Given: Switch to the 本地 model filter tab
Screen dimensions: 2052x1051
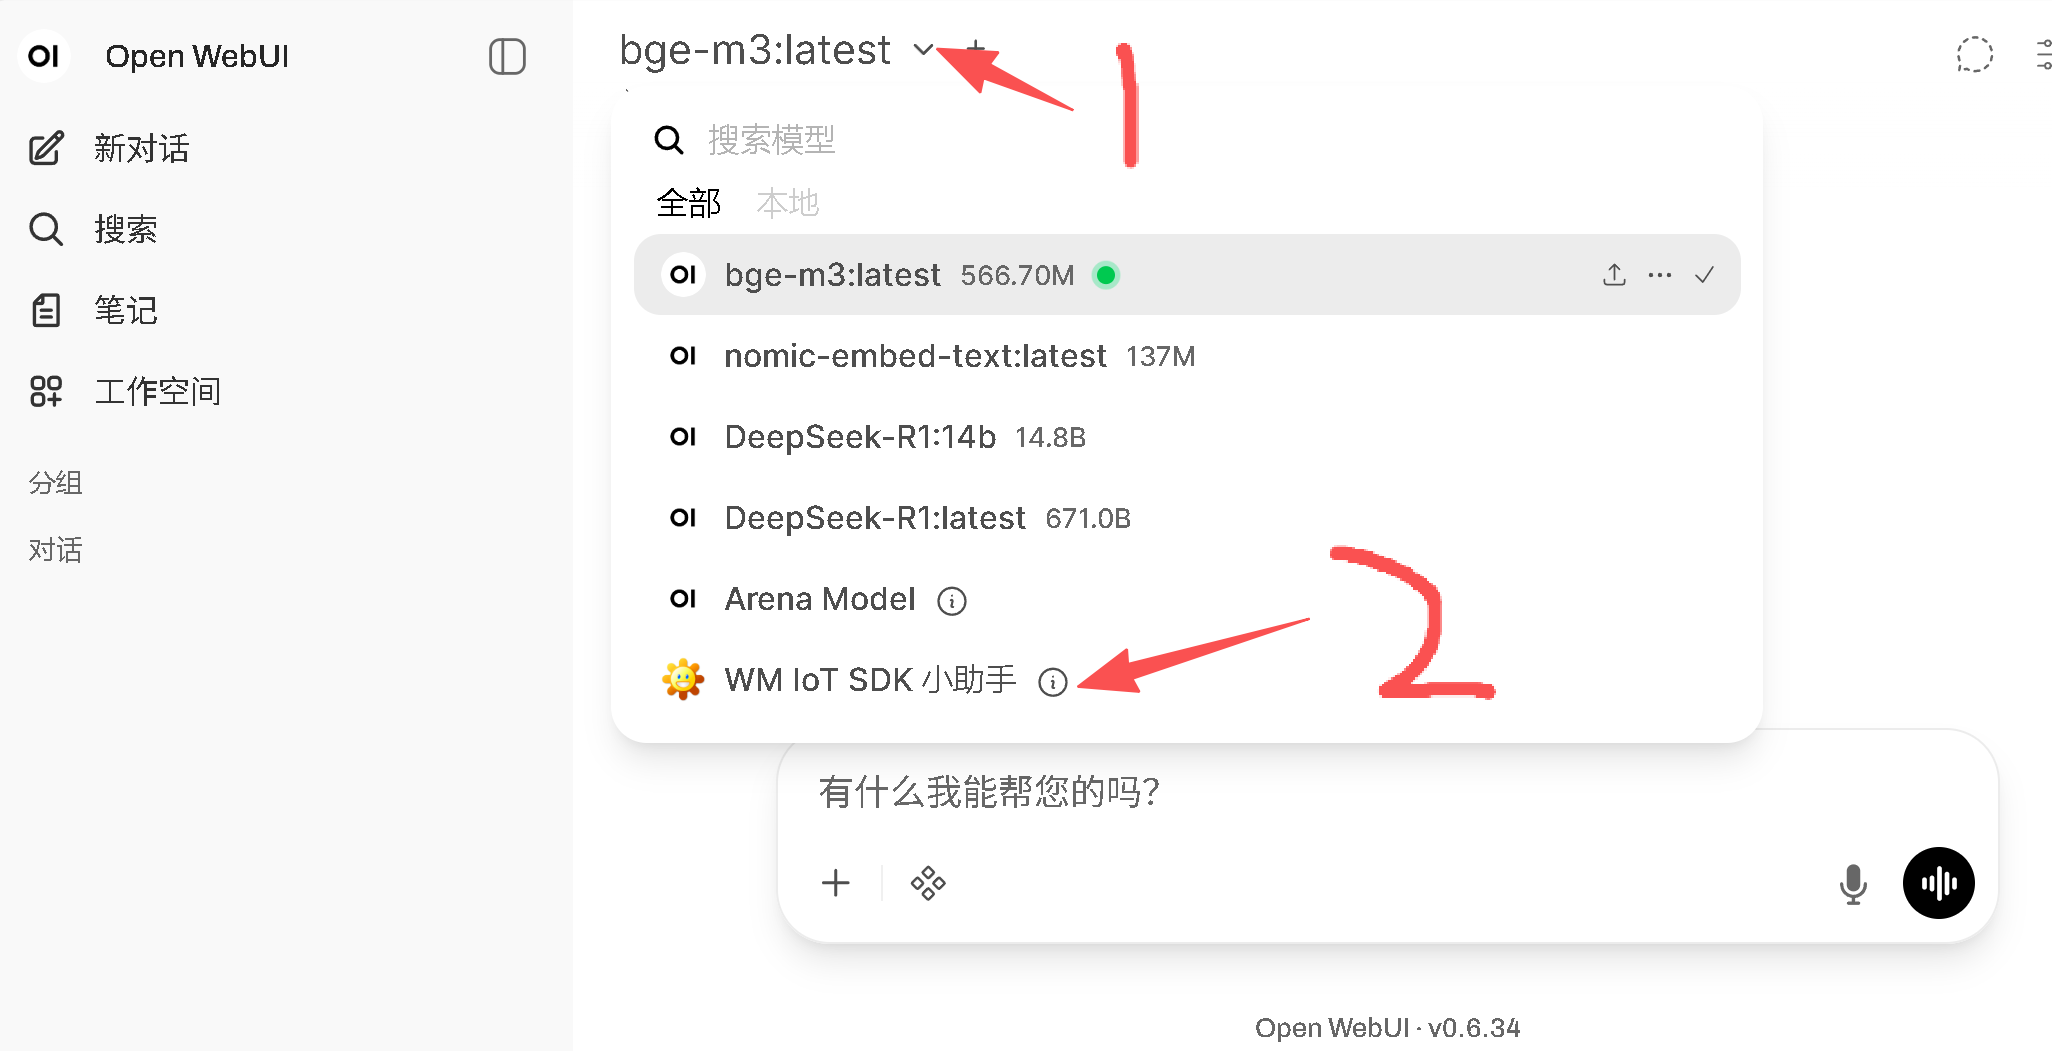Looking at the screenshot, I should tap(787, 203).
